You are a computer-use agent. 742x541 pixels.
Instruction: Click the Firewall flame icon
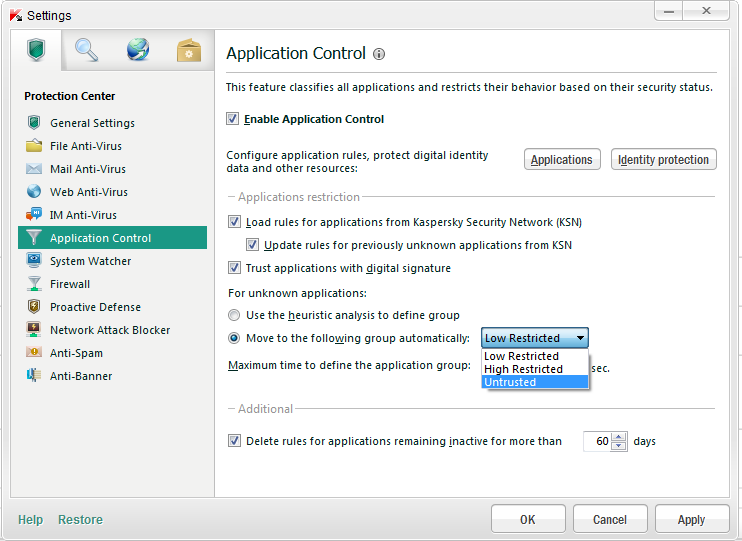[34, 284]
